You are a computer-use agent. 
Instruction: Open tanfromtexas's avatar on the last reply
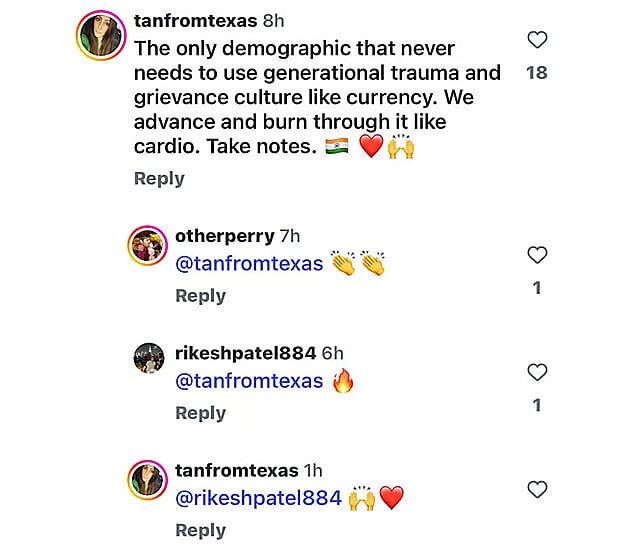(148, 480)
